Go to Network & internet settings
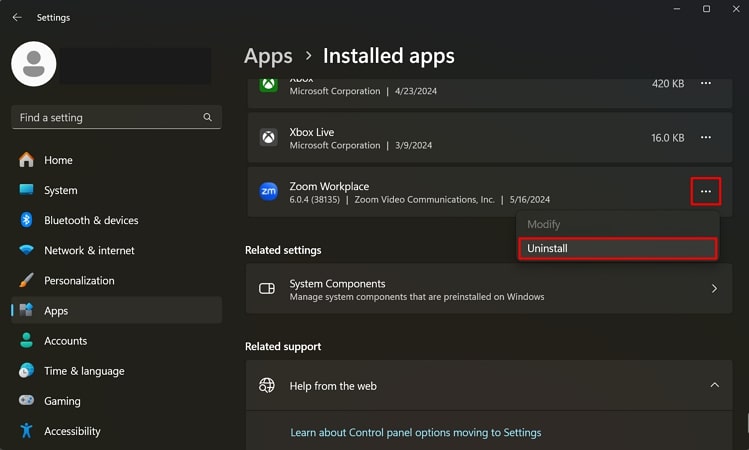The height and width of the screenshot is (450, 749). point(89,250)
